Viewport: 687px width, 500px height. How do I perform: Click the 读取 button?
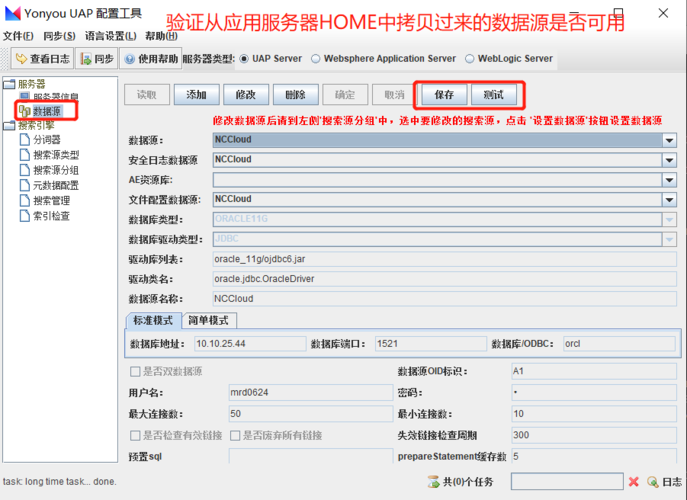(x=147, y=95)
